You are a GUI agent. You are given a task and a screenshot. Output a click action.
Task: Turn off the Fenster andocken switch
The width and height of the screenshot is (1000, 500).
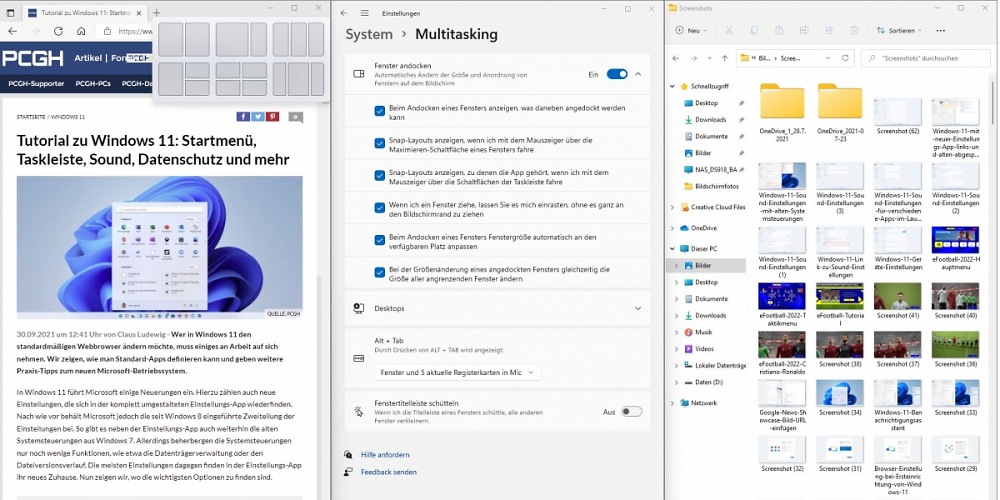617,74
